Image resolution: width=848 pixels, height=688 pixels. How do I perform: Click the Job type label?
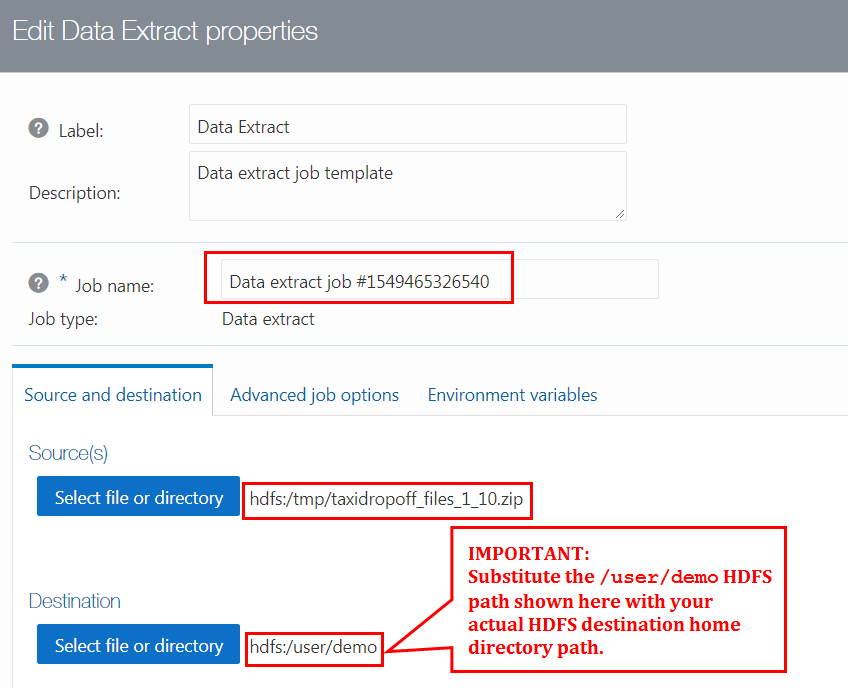click(63, 319)
